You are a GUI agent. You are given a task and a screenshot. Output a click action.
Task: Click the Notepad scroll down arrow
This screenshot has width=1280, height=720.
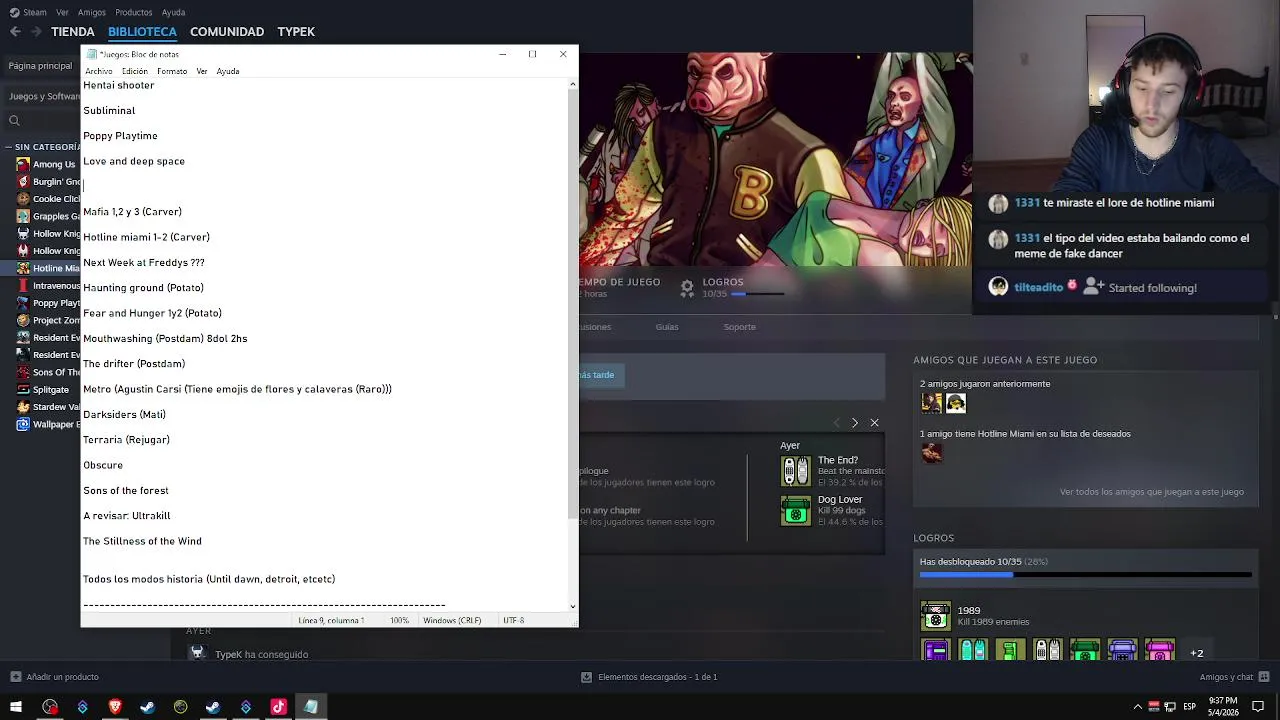click(573, 606)
